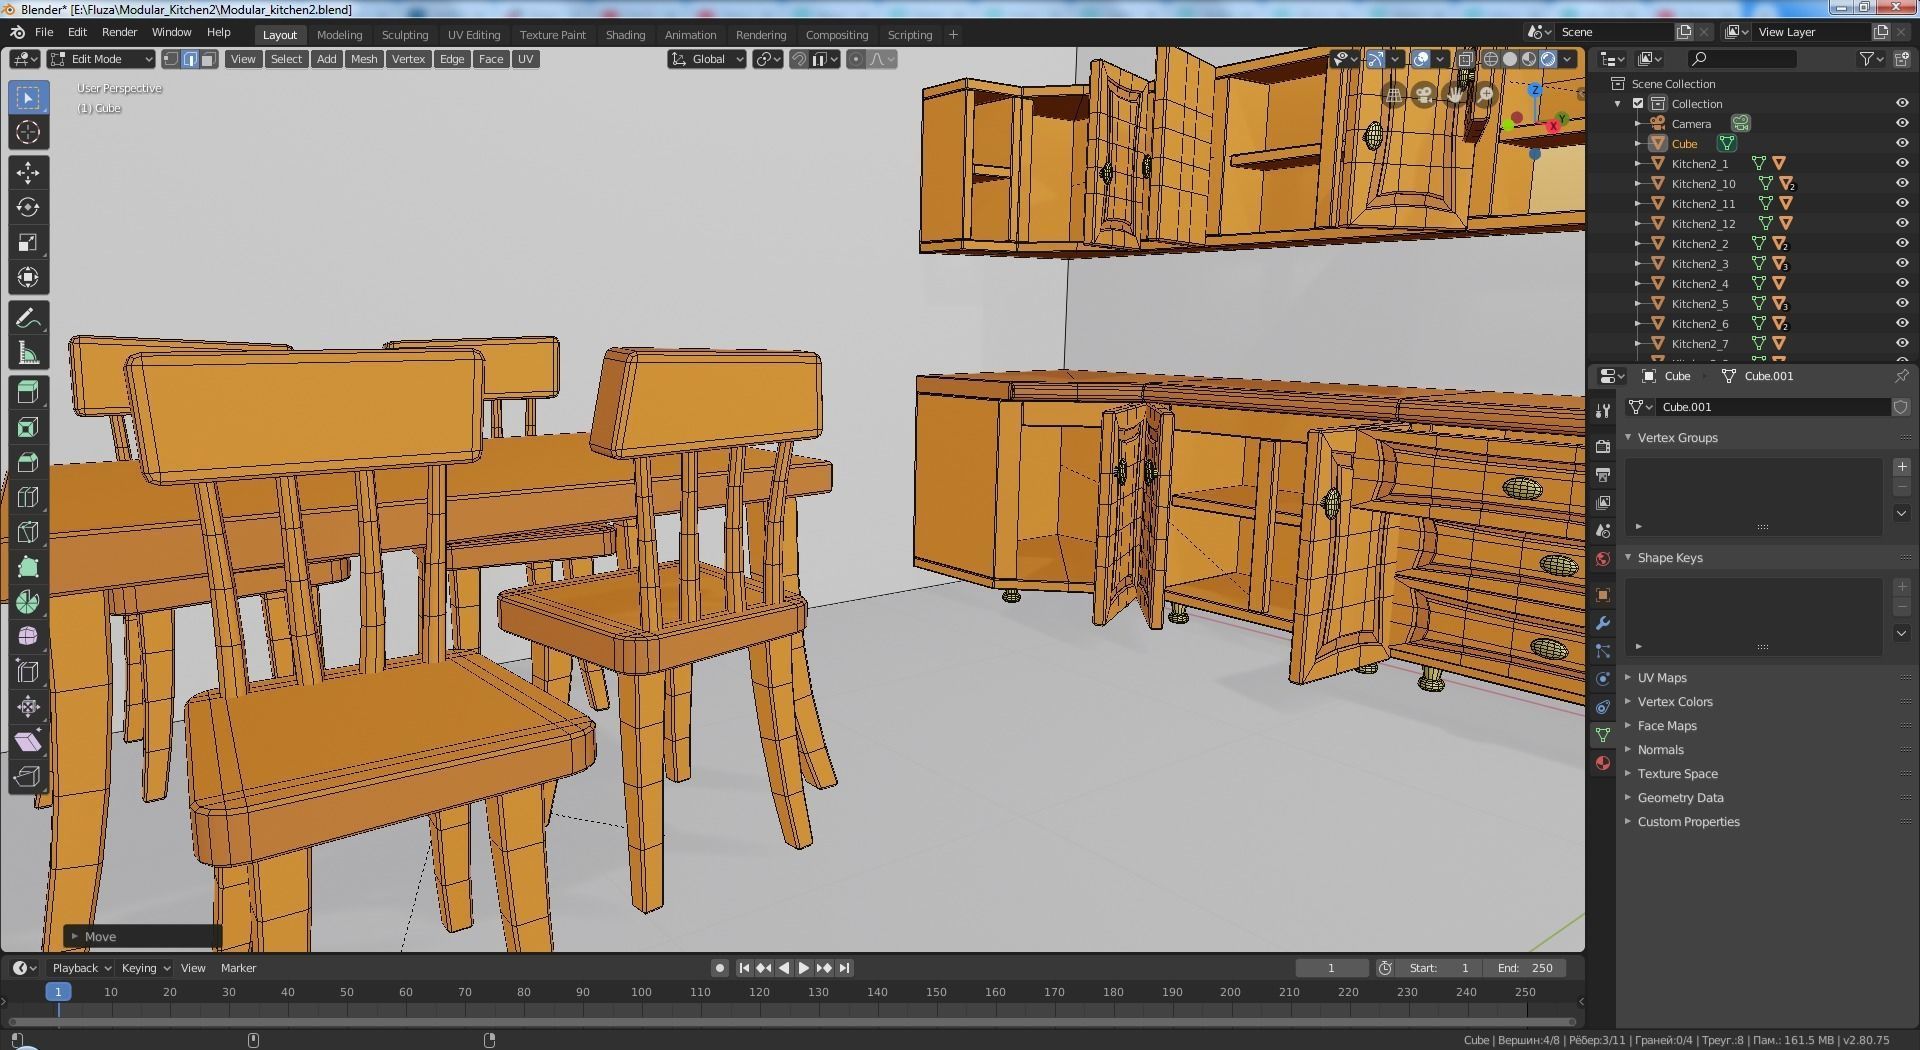Image resolution: width=1920 pixels, height=1050 pixels.
Task: Open the Global transform orientation dropdown
Action: 707,59
